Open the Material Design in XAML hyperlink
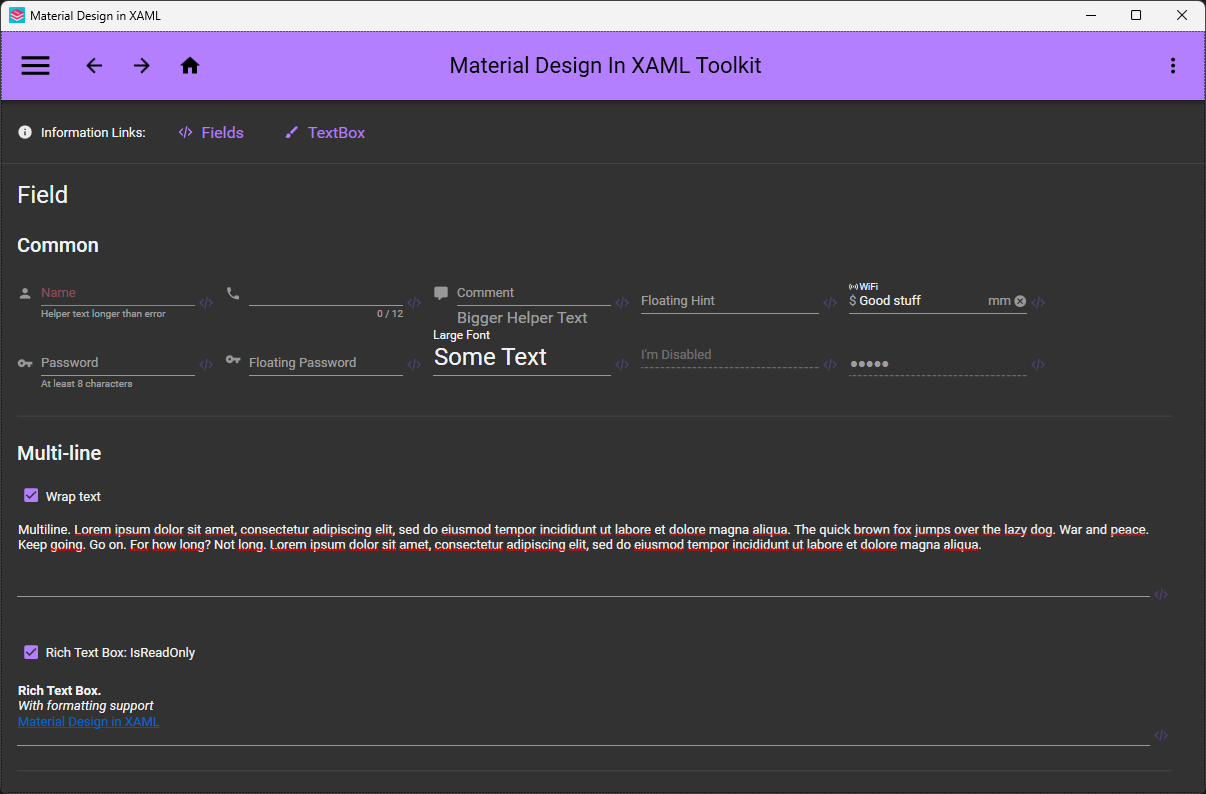The height and width of the screenshot is (794, 1206). click(89, 722)
